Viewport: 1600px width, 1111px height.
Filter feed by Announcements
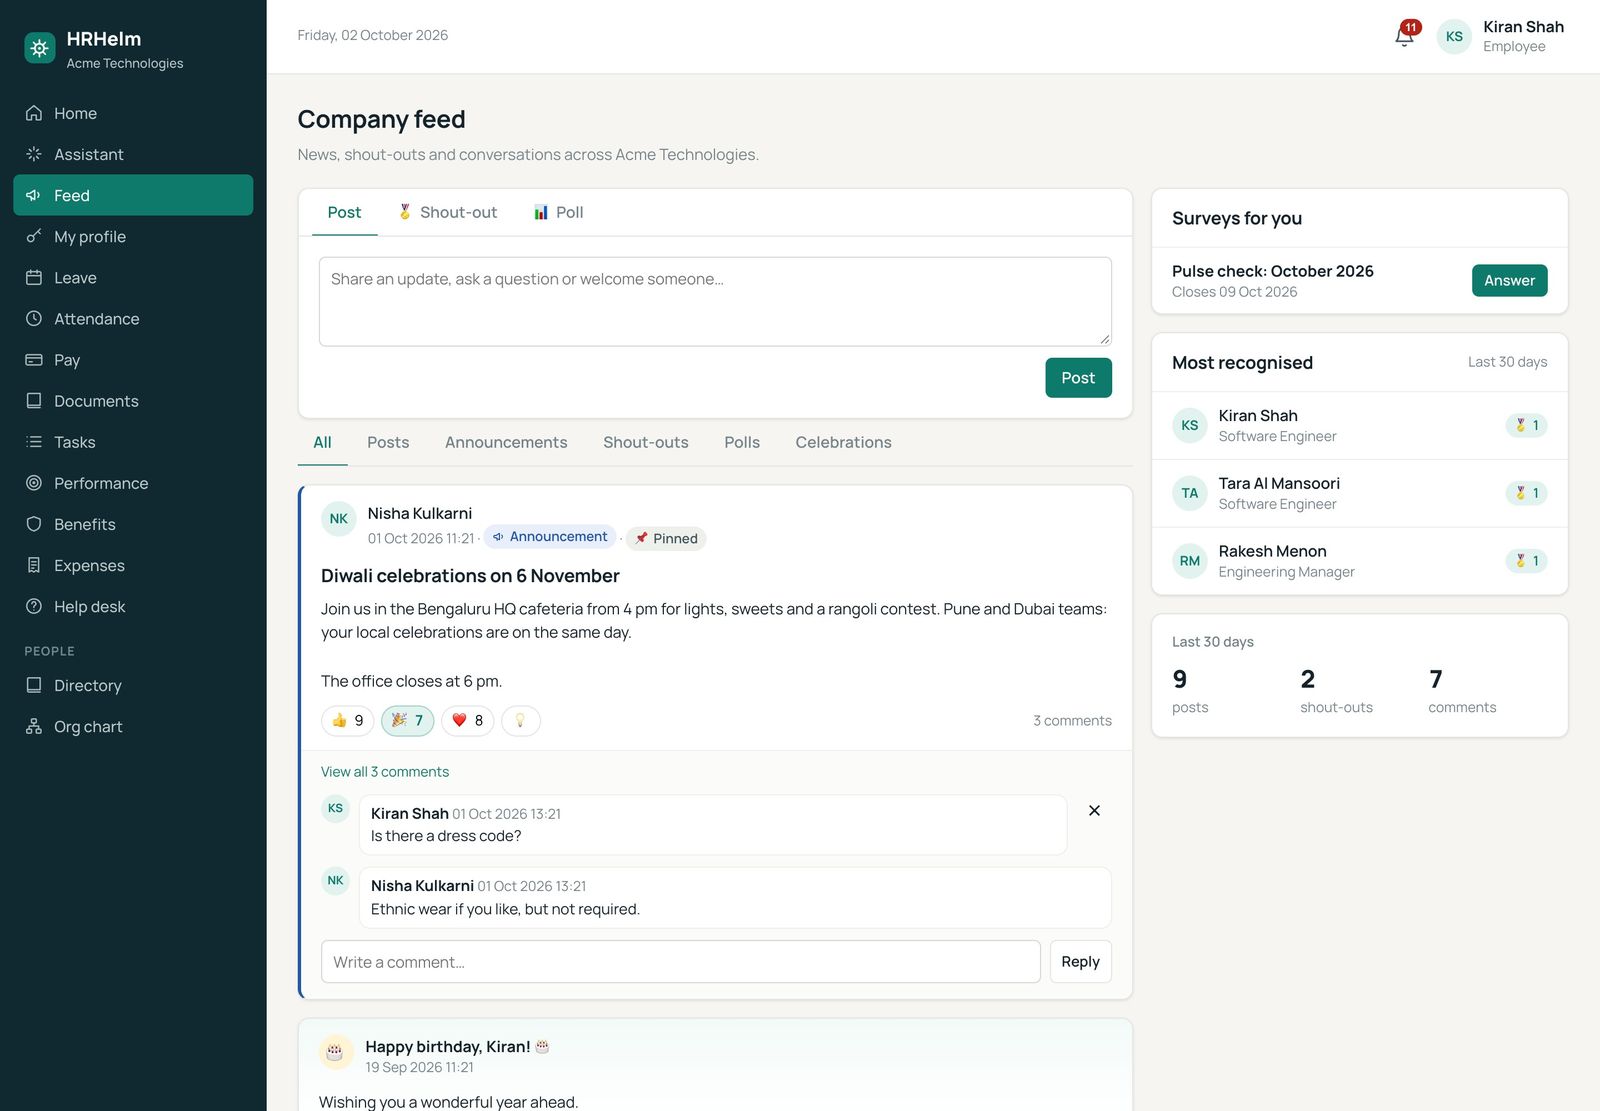pos(506,442)
